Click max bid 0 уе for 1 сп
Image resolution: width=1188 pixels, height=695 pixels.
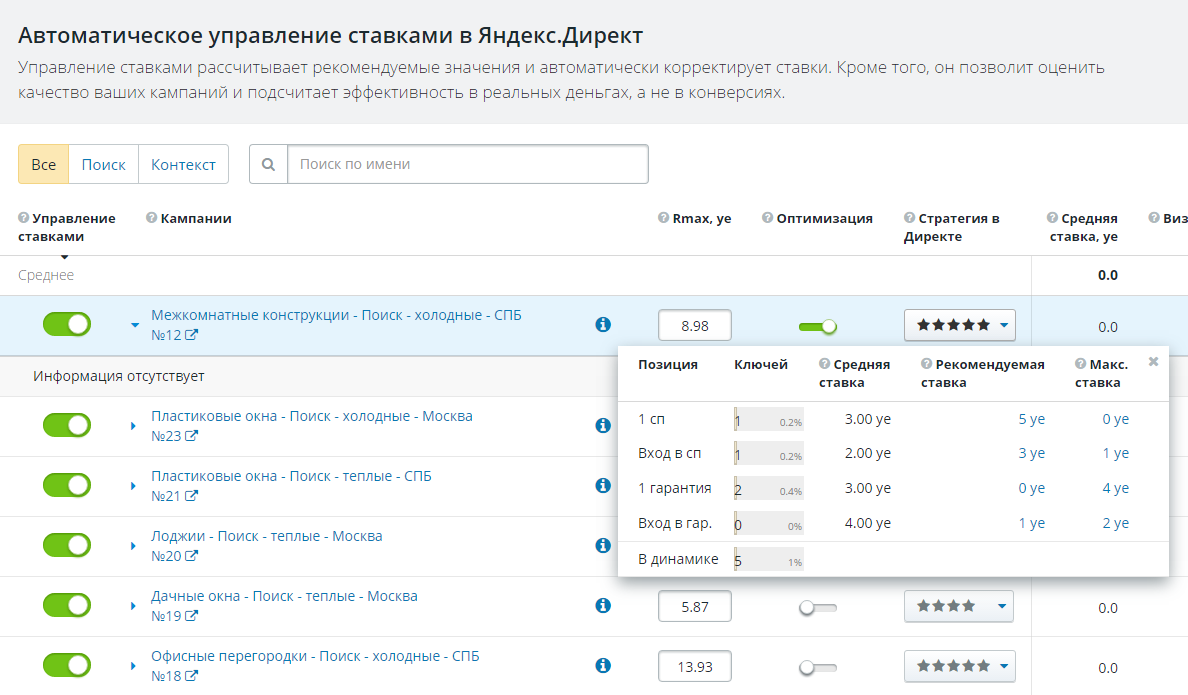click(x=1115, y=419)
